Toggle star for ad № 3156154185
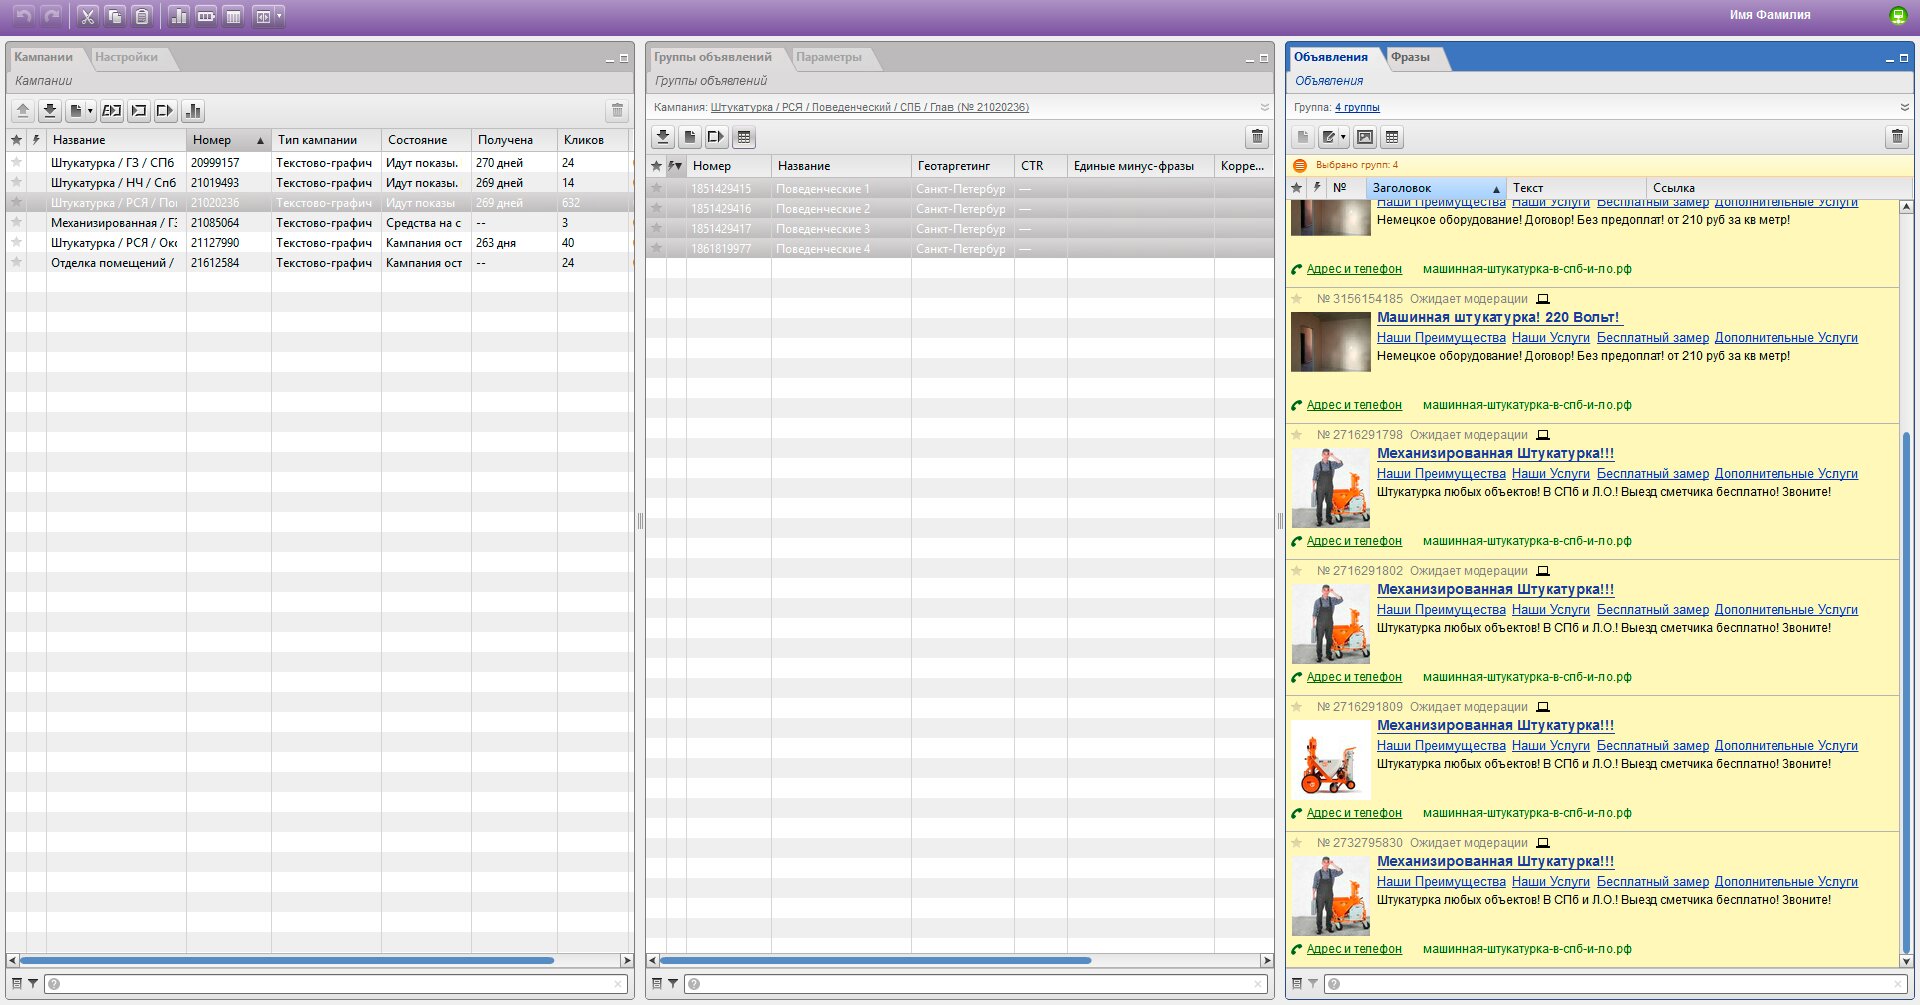Screen dimensions: 1920x1005 pyautogui.click(x=1297, y=299)
